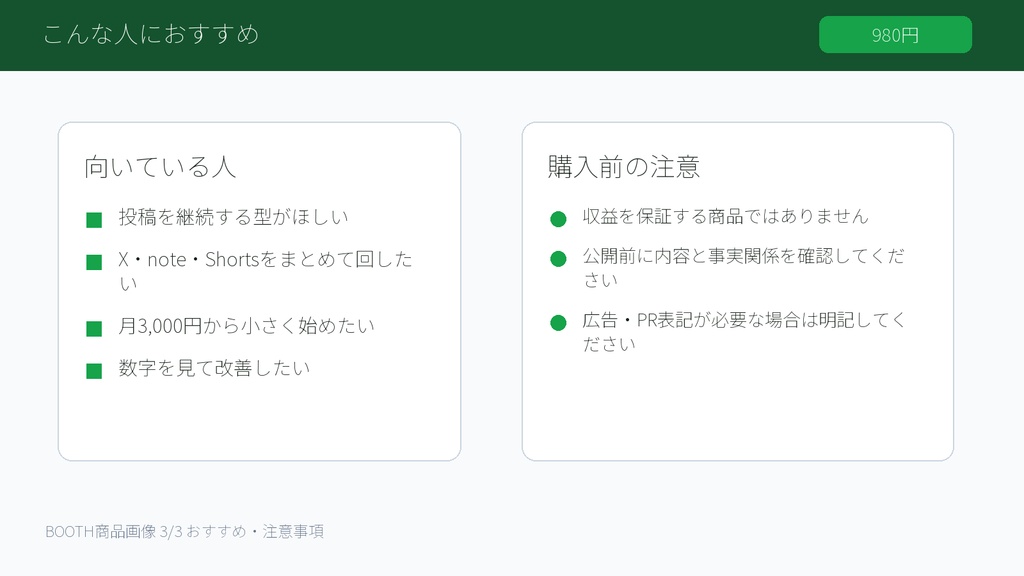Click the text 数字を見て改善したい
The height and width of the screenshot is (576, 1024).
click(x=214, y=368)
